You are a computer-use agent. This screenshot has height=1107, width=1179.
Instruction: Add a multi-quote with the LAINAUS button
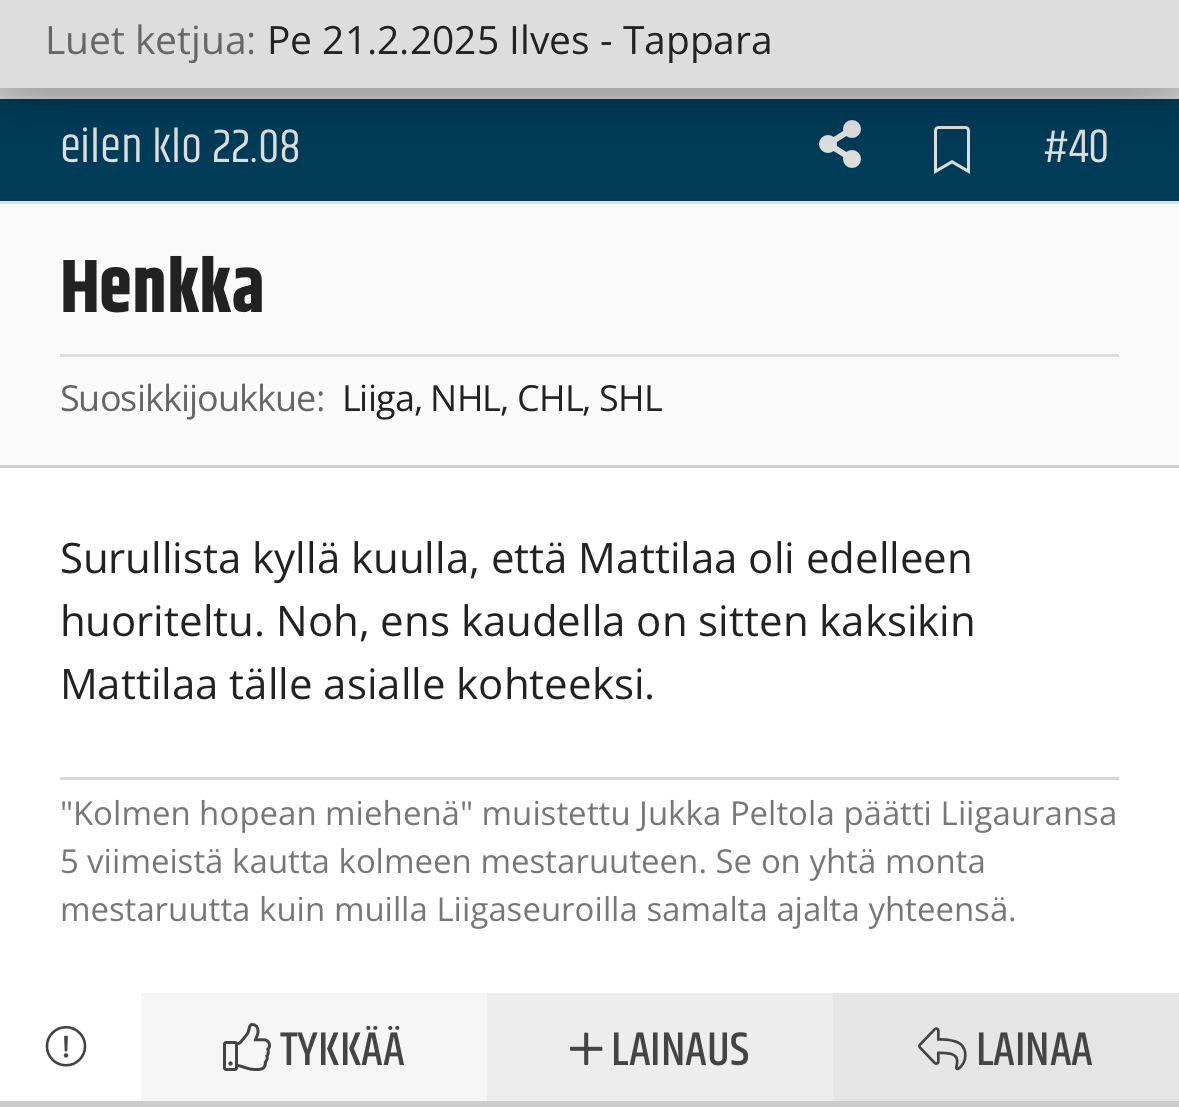[x=660, y=1048]
